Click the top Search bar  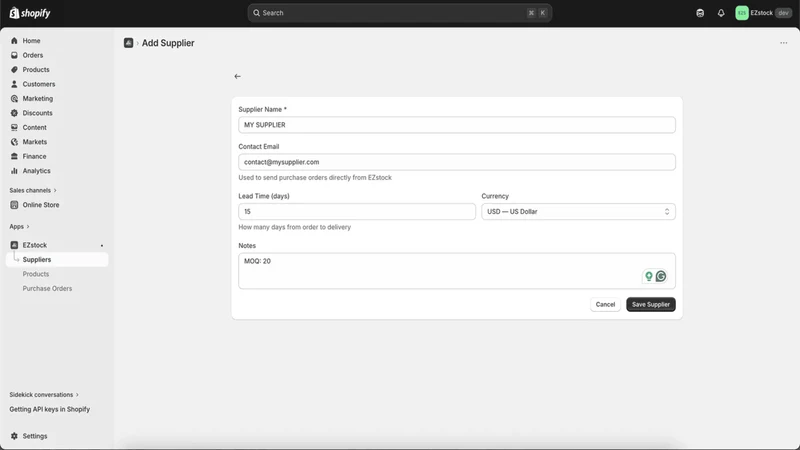tap(399, 13)
